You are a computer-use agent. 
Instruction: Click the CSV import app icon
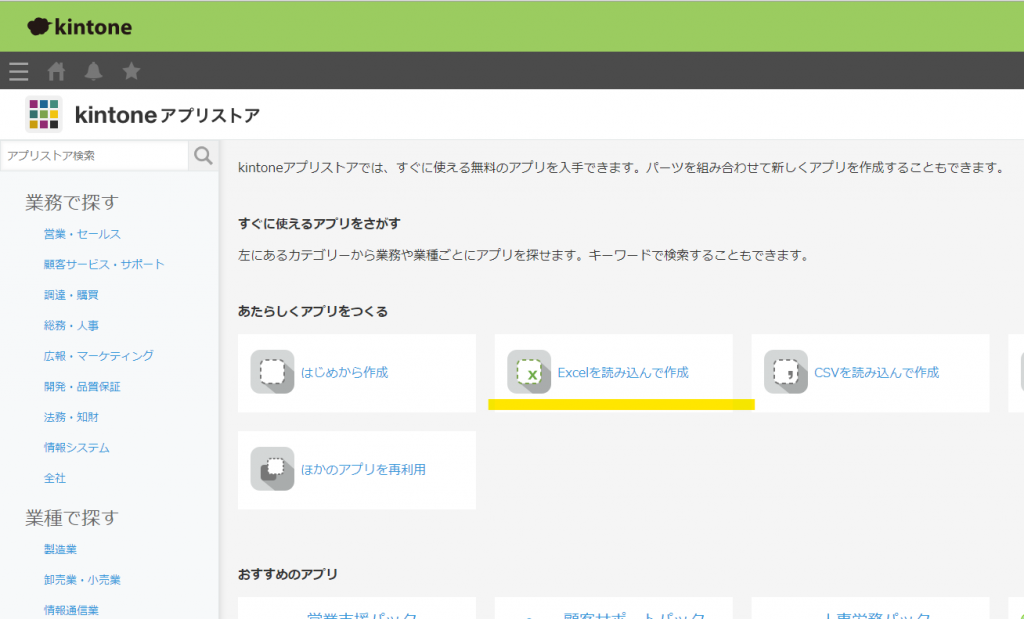786,372
